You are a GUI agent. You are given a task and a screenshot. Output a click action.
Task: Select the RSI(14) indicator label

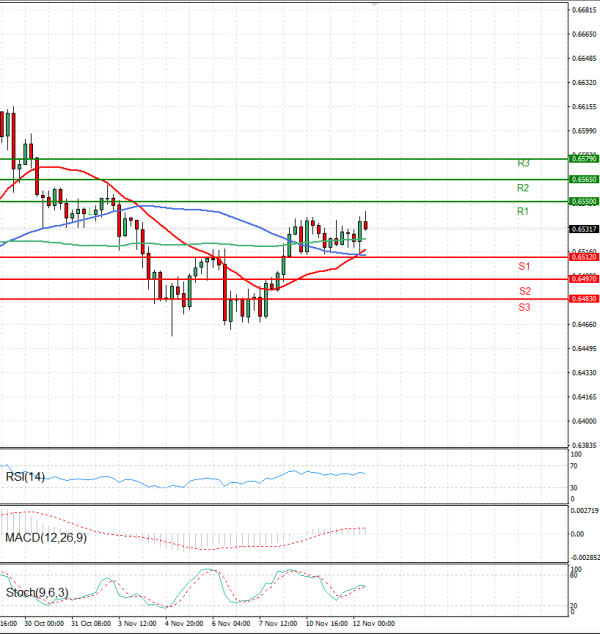[x=26, y=477]
